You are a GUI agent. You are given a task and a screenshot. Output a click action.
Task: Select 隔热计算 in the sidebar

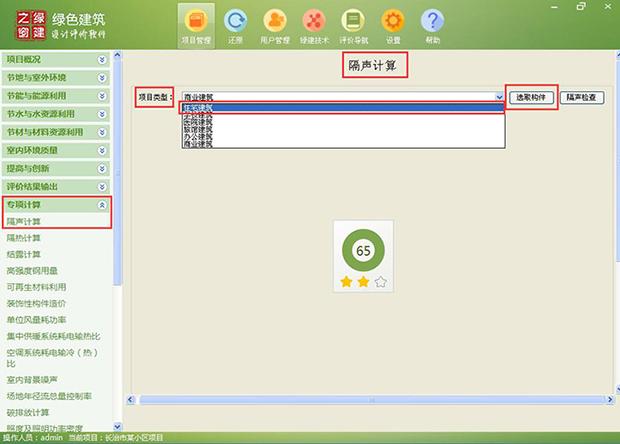[24, 238]
